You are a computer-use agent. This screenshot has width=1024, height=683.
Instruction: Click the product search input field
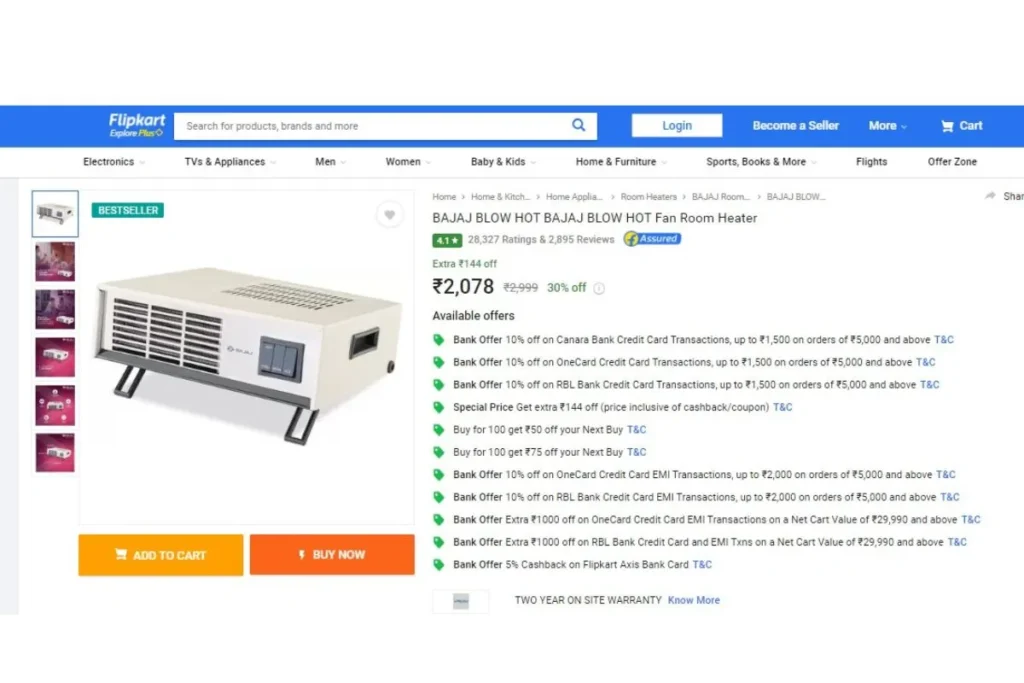click(x=372, y=126)
